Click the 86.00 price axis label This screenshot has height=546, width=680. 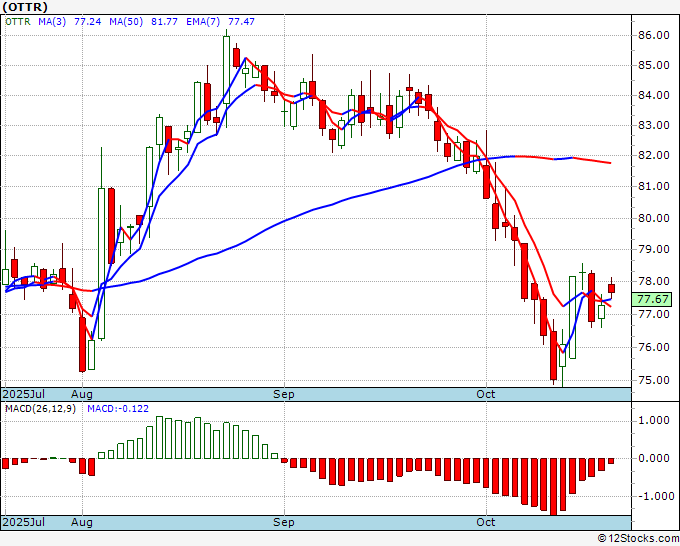coord(654,35)
